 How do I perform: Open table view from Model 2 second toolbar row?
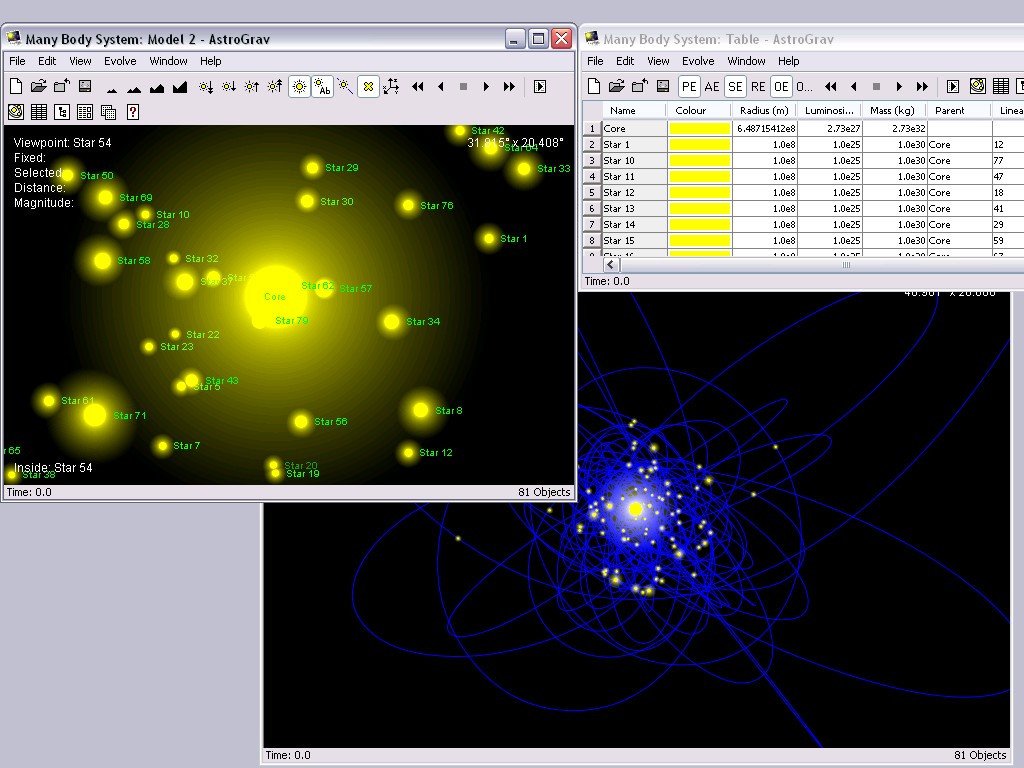(x=39, y=112)
